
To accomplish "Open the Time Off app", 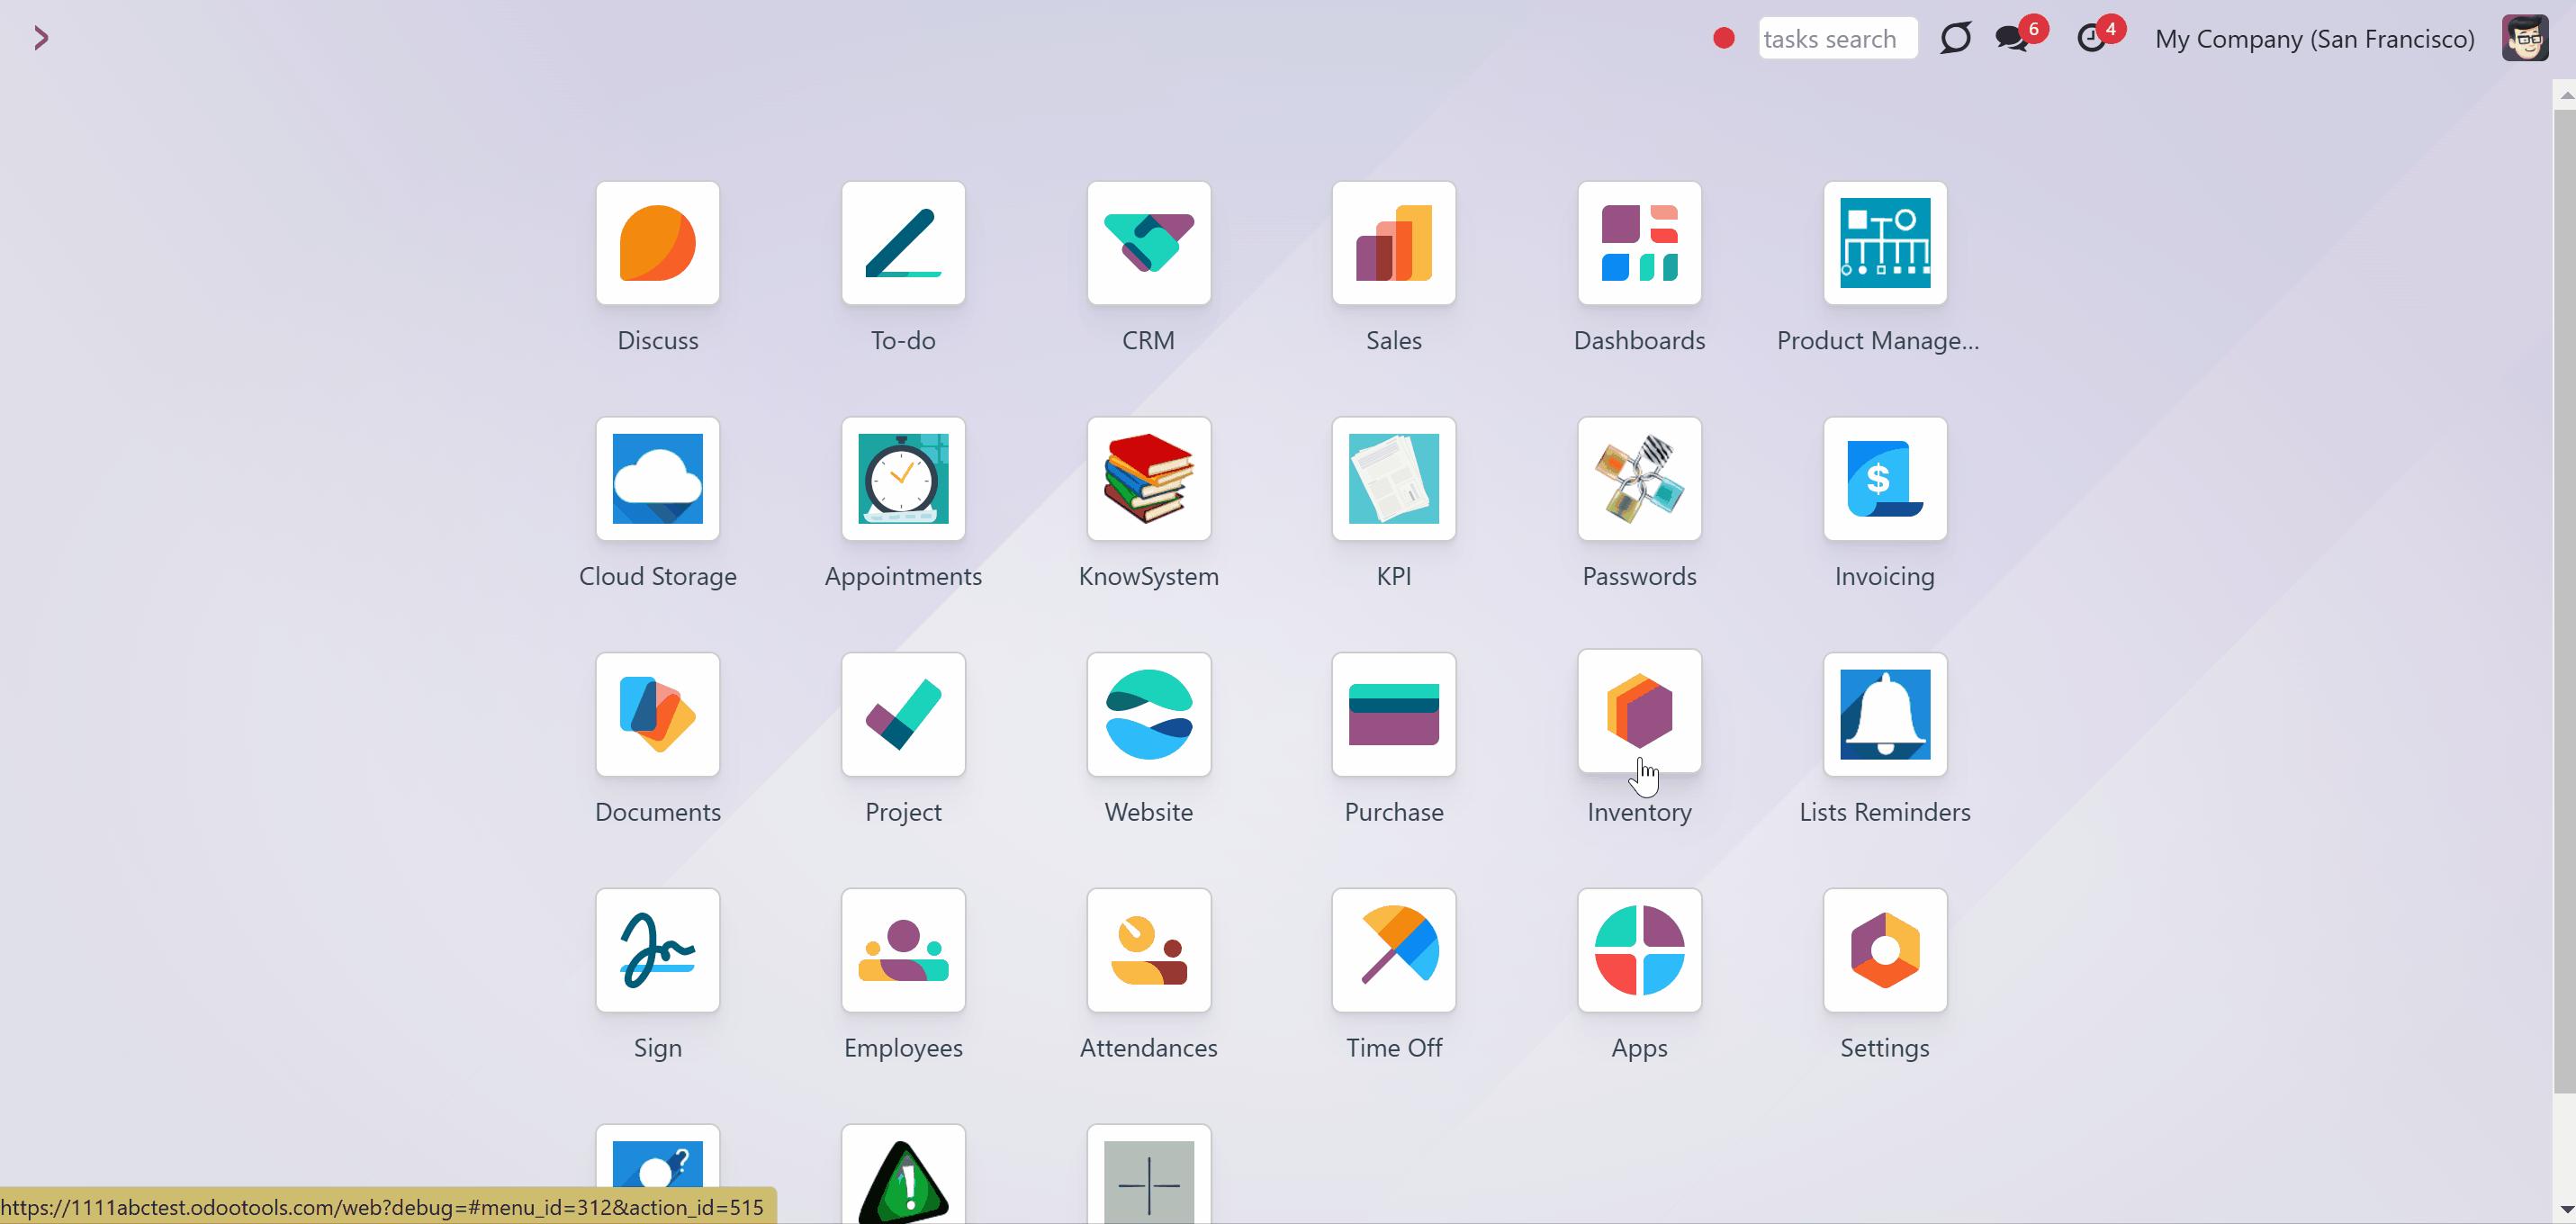I will pyautogui.click(x=1393, y=950).
